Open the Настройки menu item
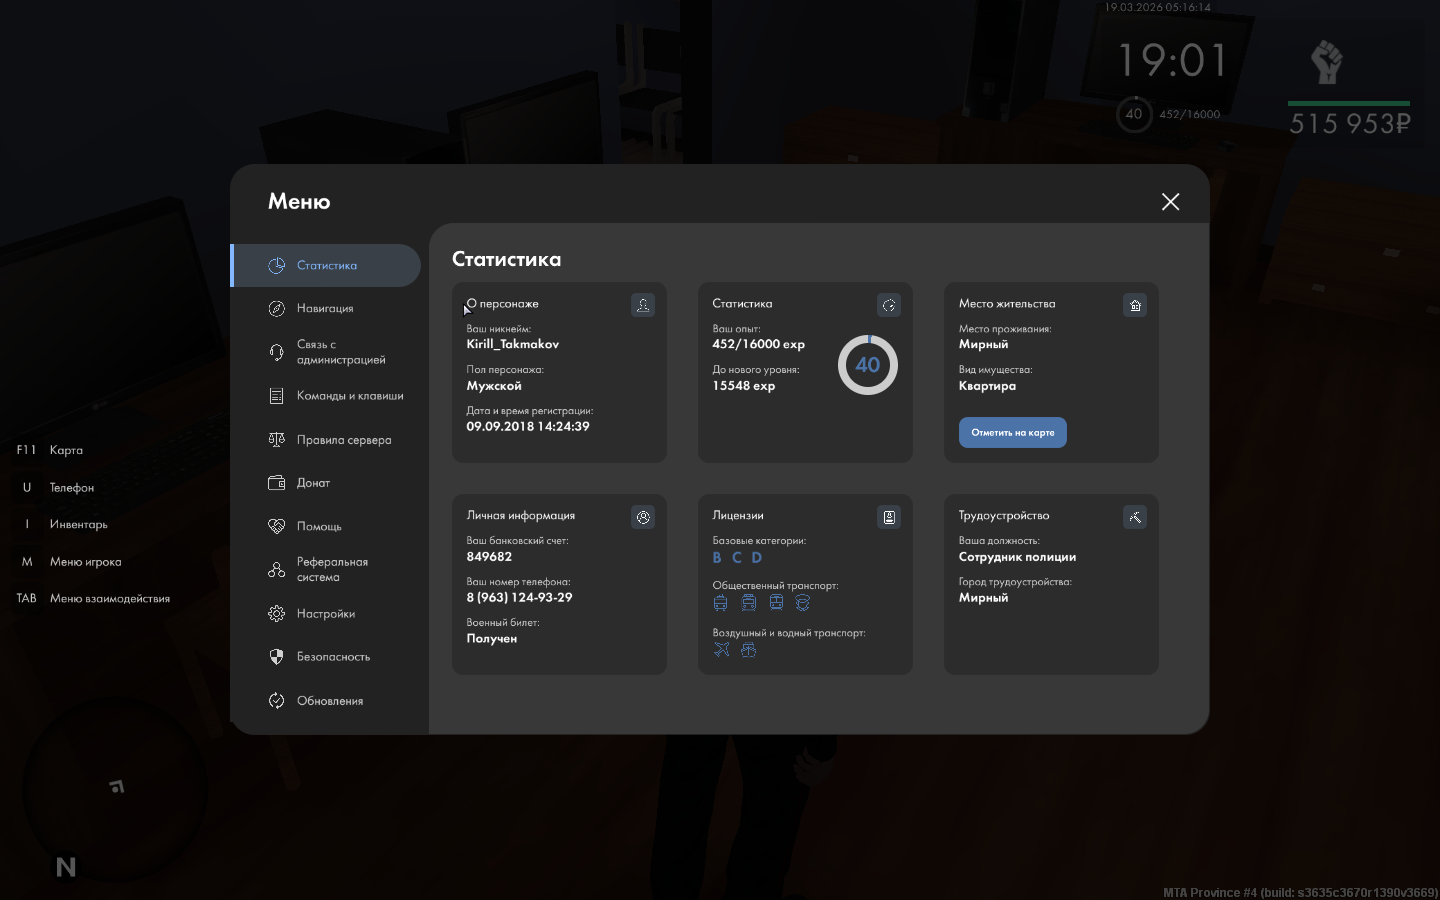The height and width of the screenshot is (900, 1440). click(x=325, y=614)
